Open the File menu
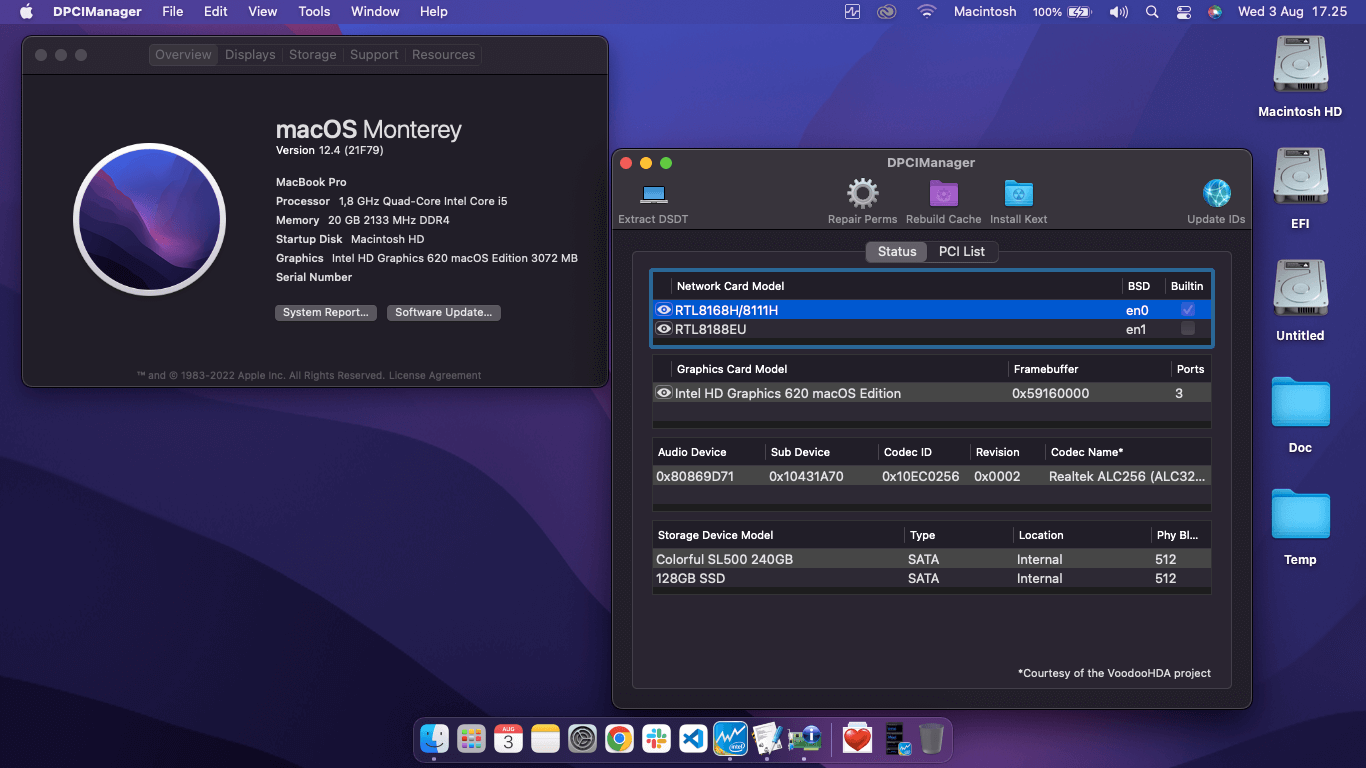The width and height of the screenshot is (1366, 768). click(x=173, y=12)
